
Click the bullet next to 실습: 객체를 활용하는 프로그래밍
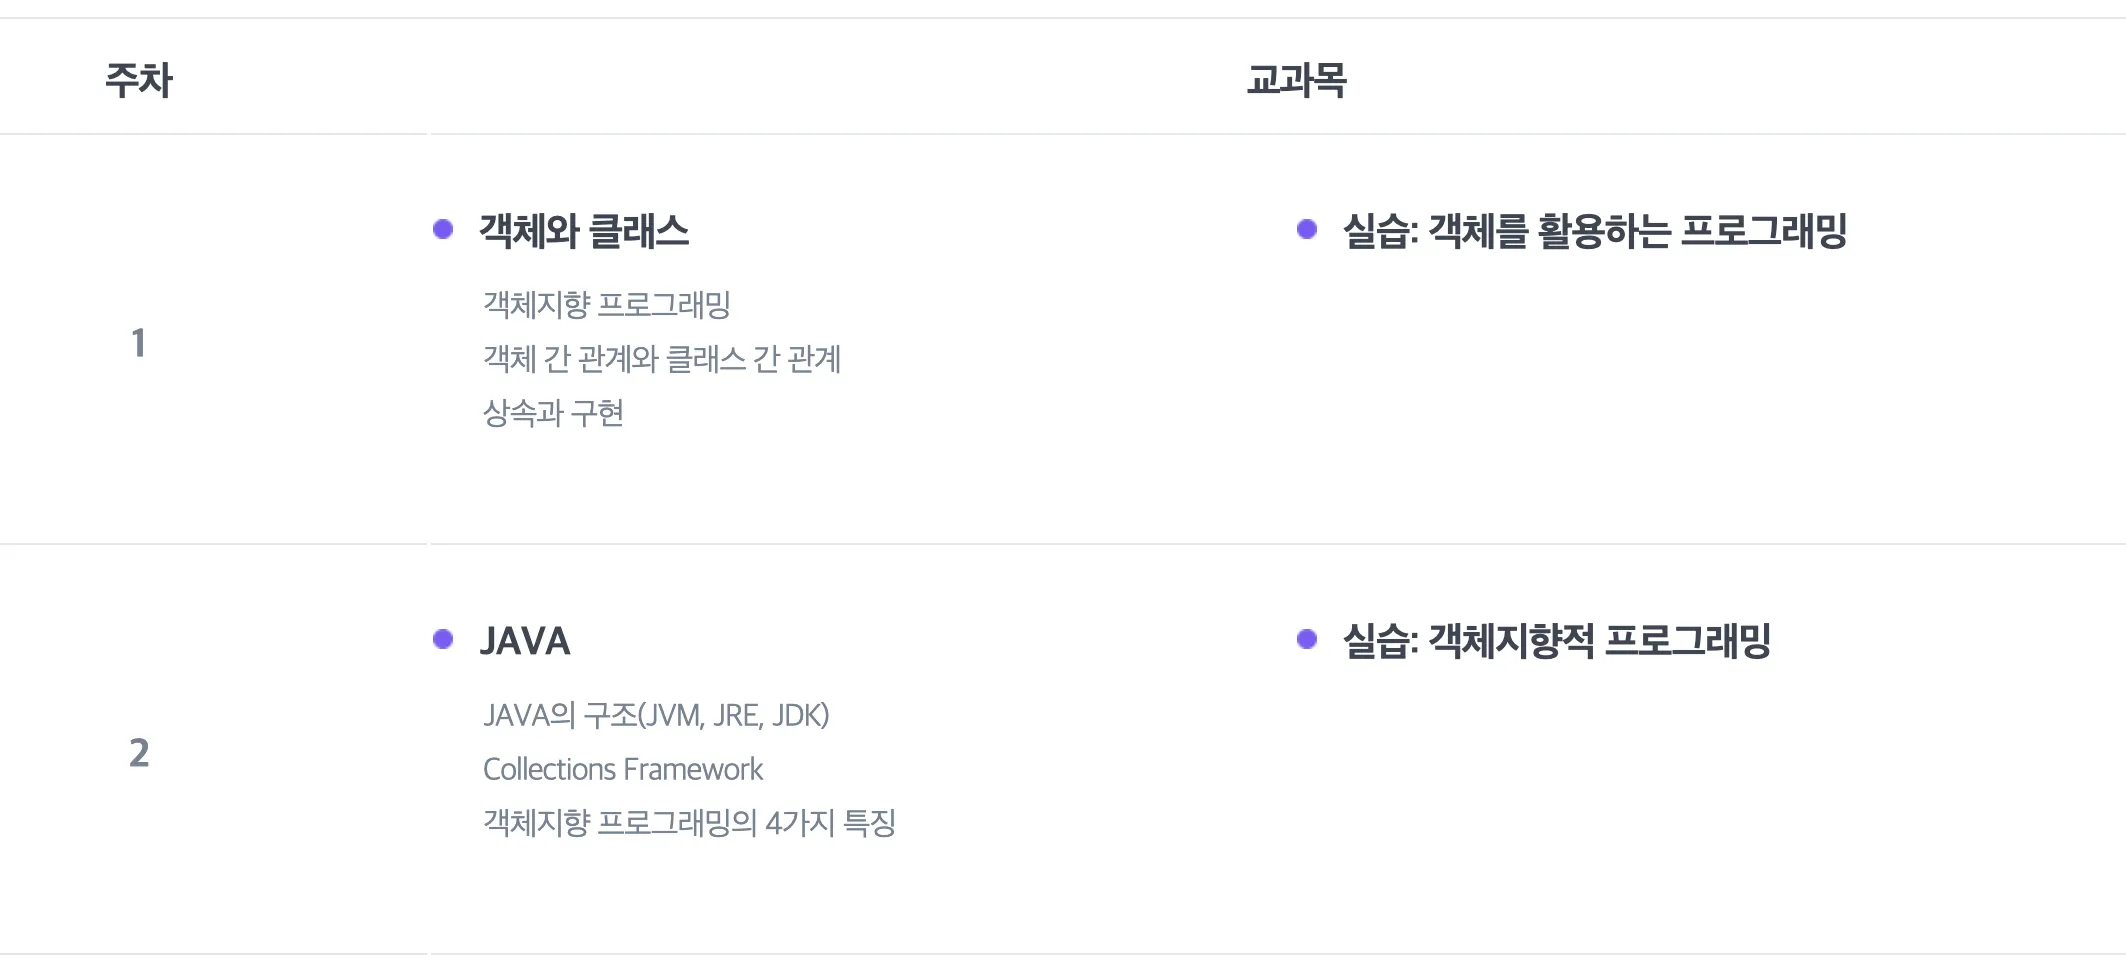coord(1306,230)
